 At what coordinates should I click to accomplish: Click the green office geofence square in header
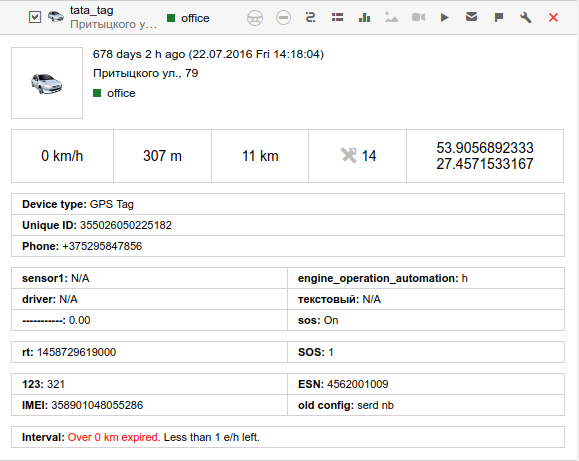coord(171,18)
